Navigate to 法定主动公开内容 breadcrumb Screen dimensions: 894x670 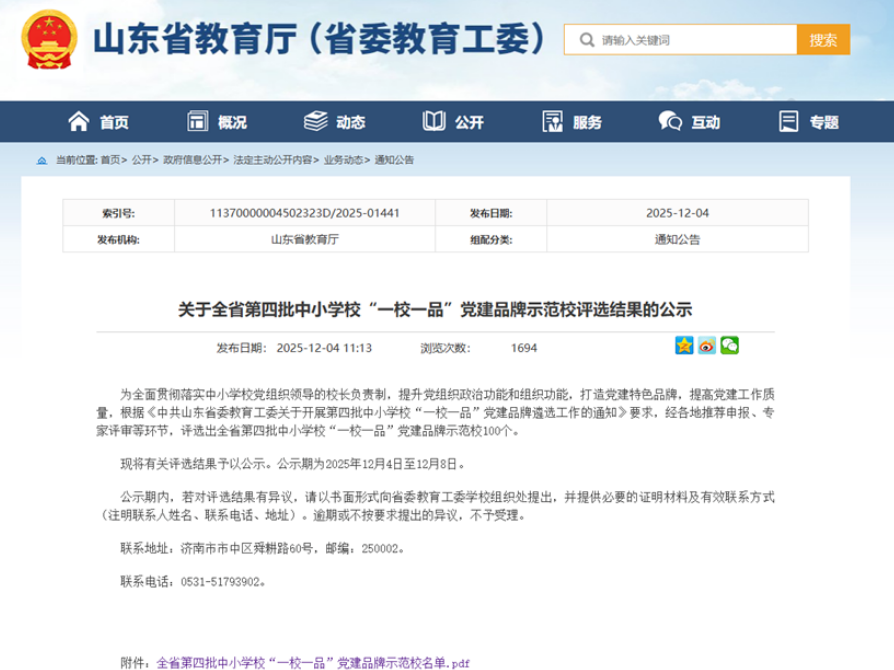pyautogui.click(x=272, y=160)
